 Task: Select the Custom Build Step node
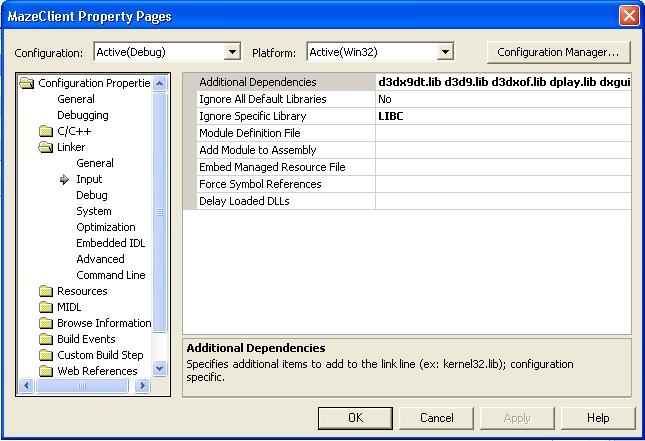coord(100,355)
